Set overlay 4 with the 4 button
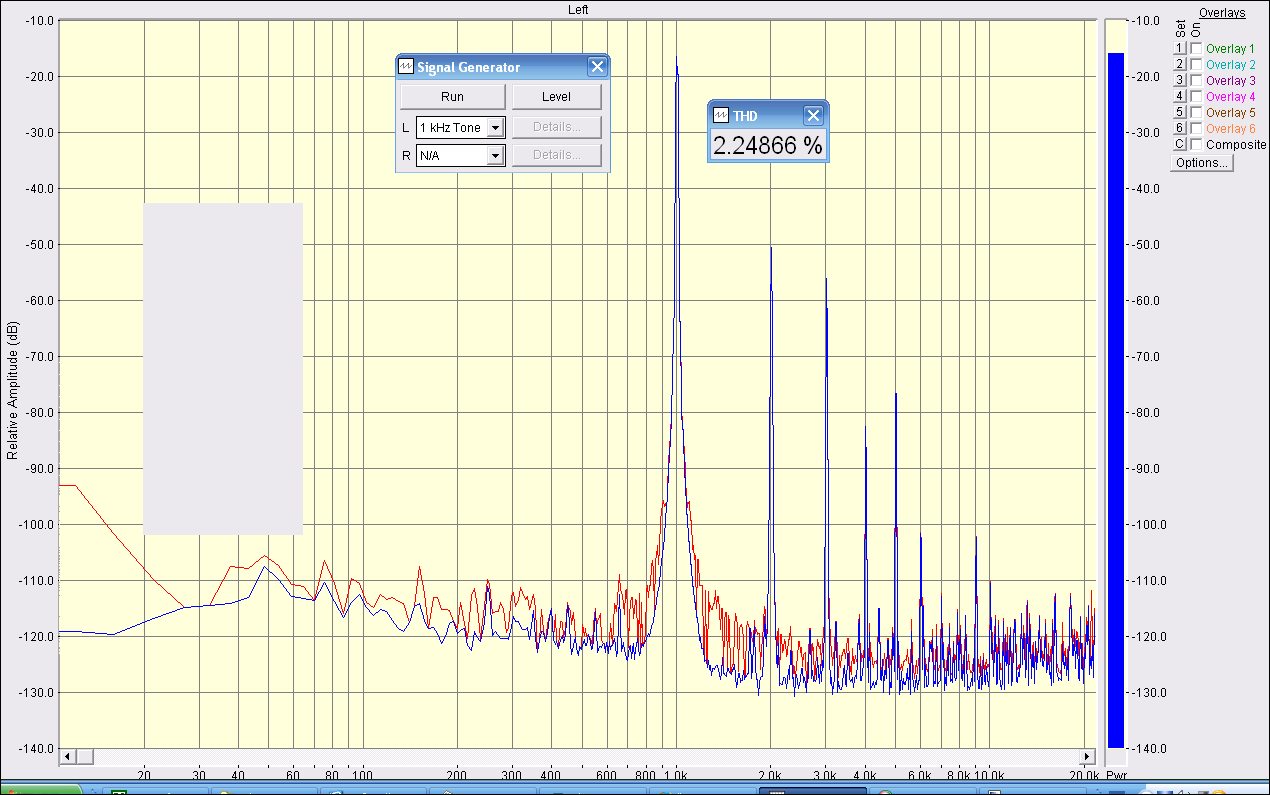 point(1180,96)
